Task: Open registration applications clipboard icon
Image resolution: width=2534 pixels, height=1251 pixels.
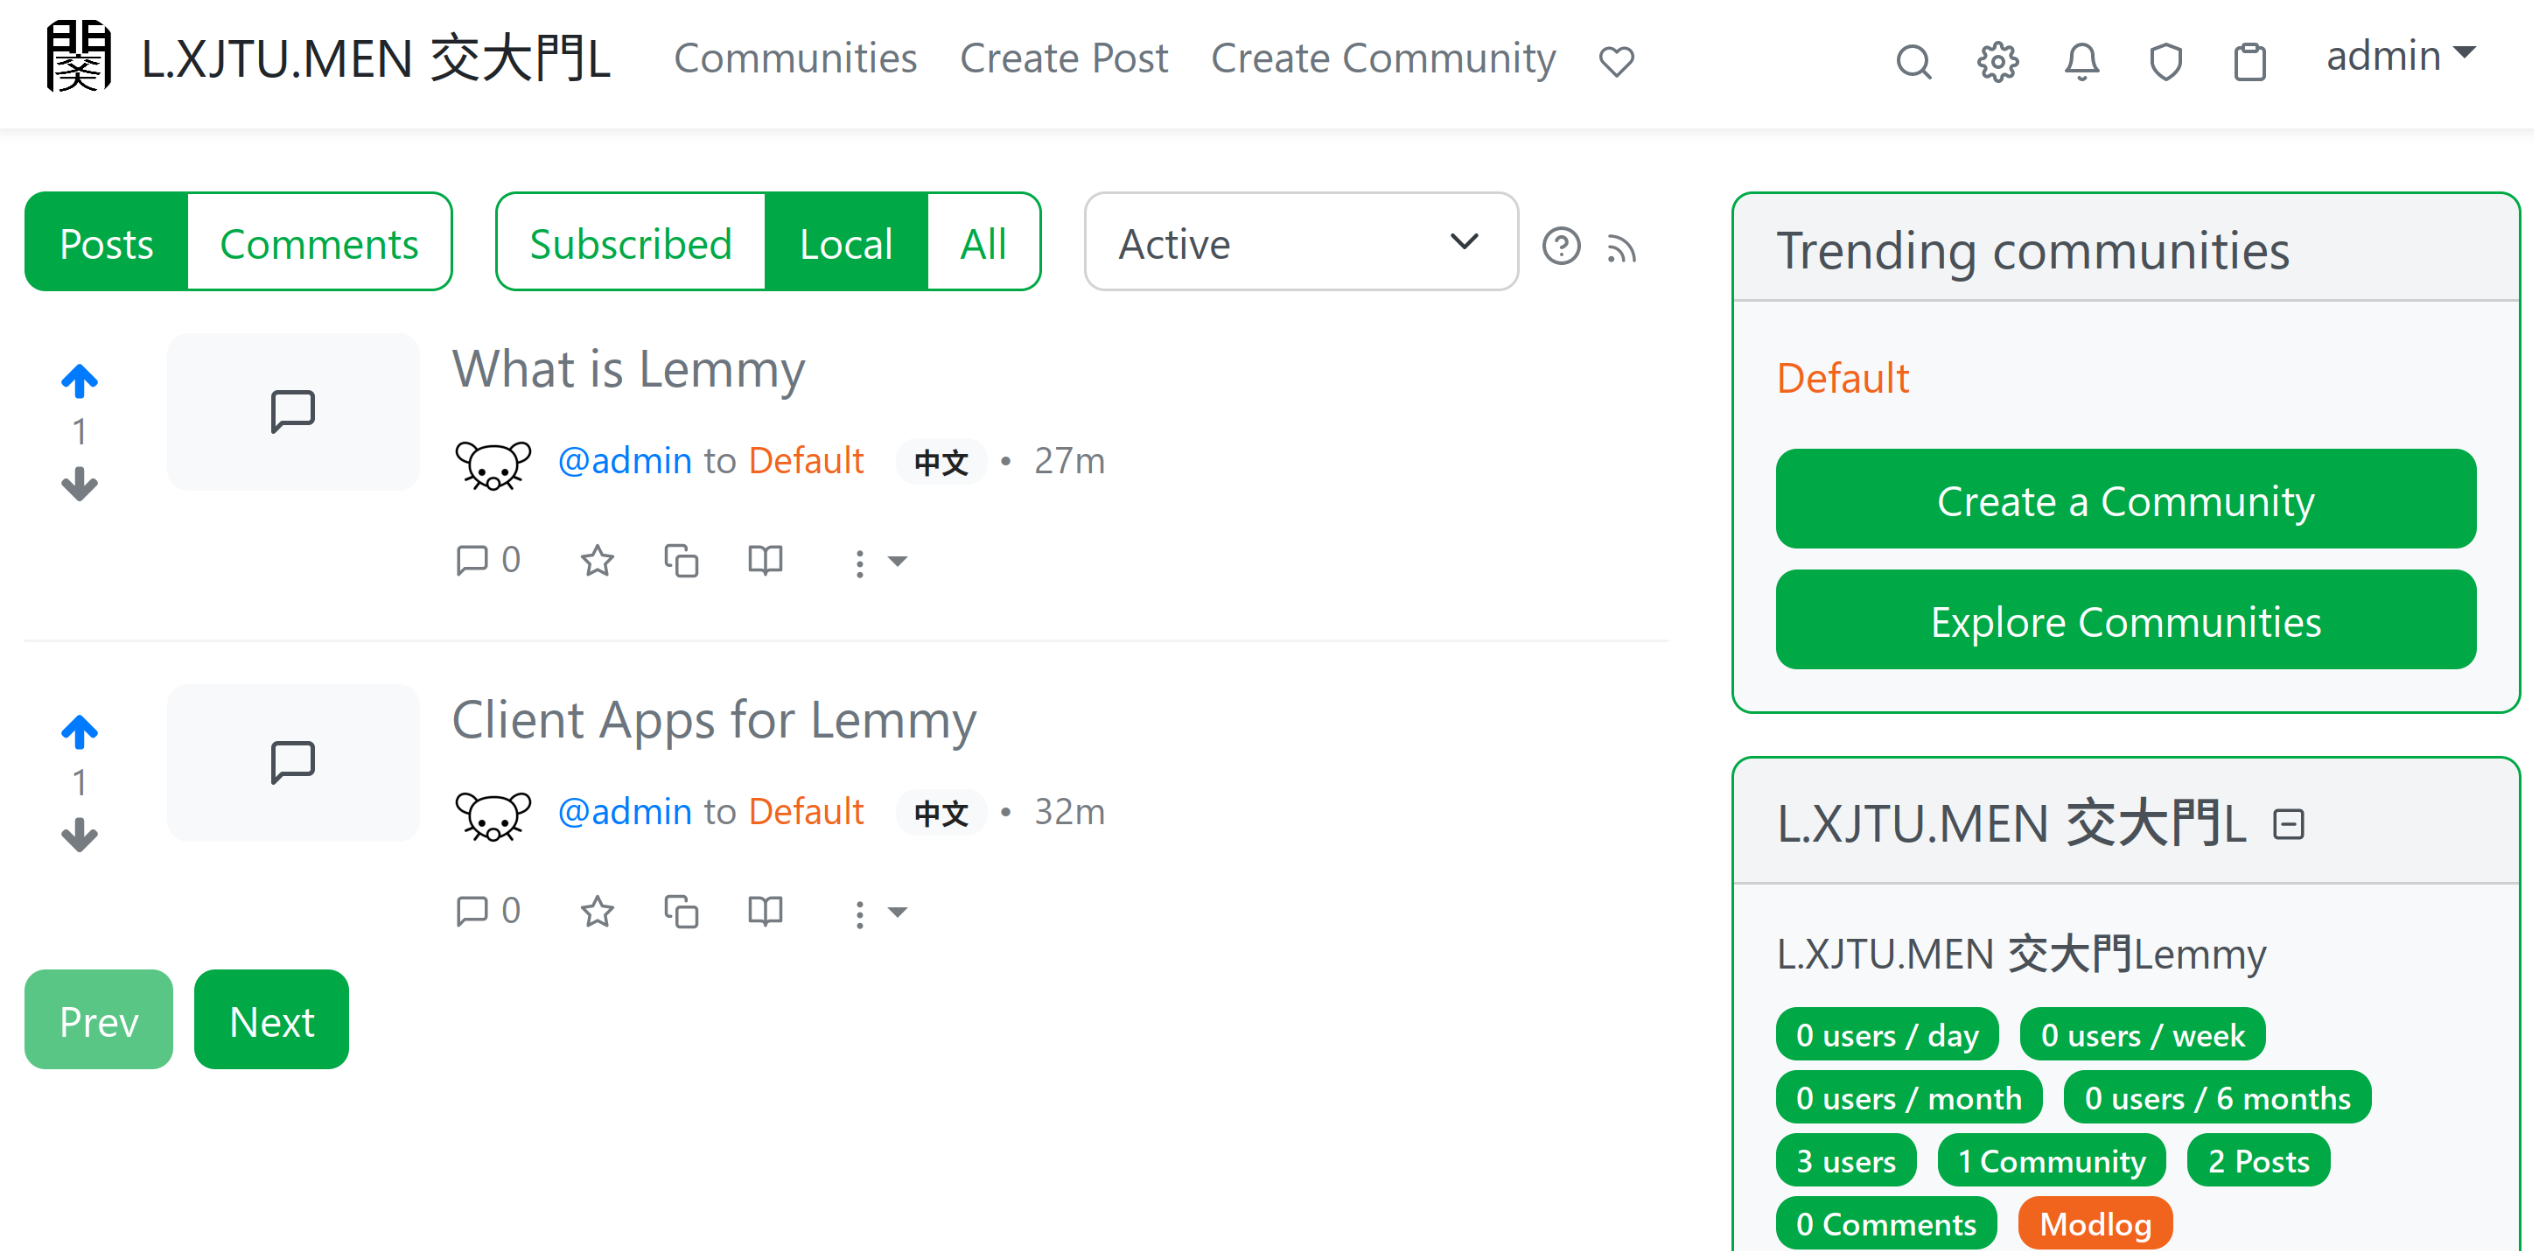Action: (x=2249, y=62)
